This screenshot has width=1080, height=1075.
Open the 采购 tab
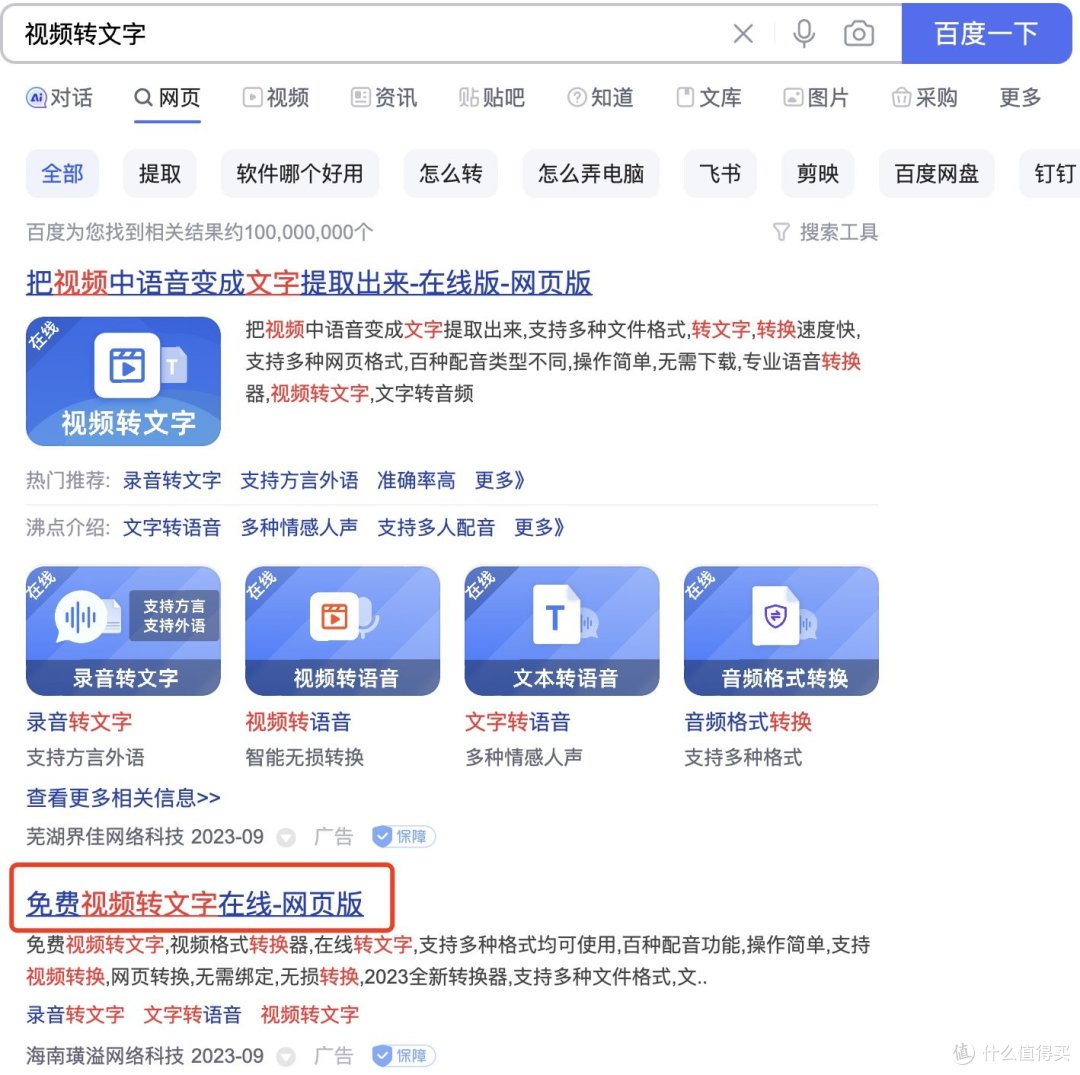pyautogui.click(x=924, y=97)
